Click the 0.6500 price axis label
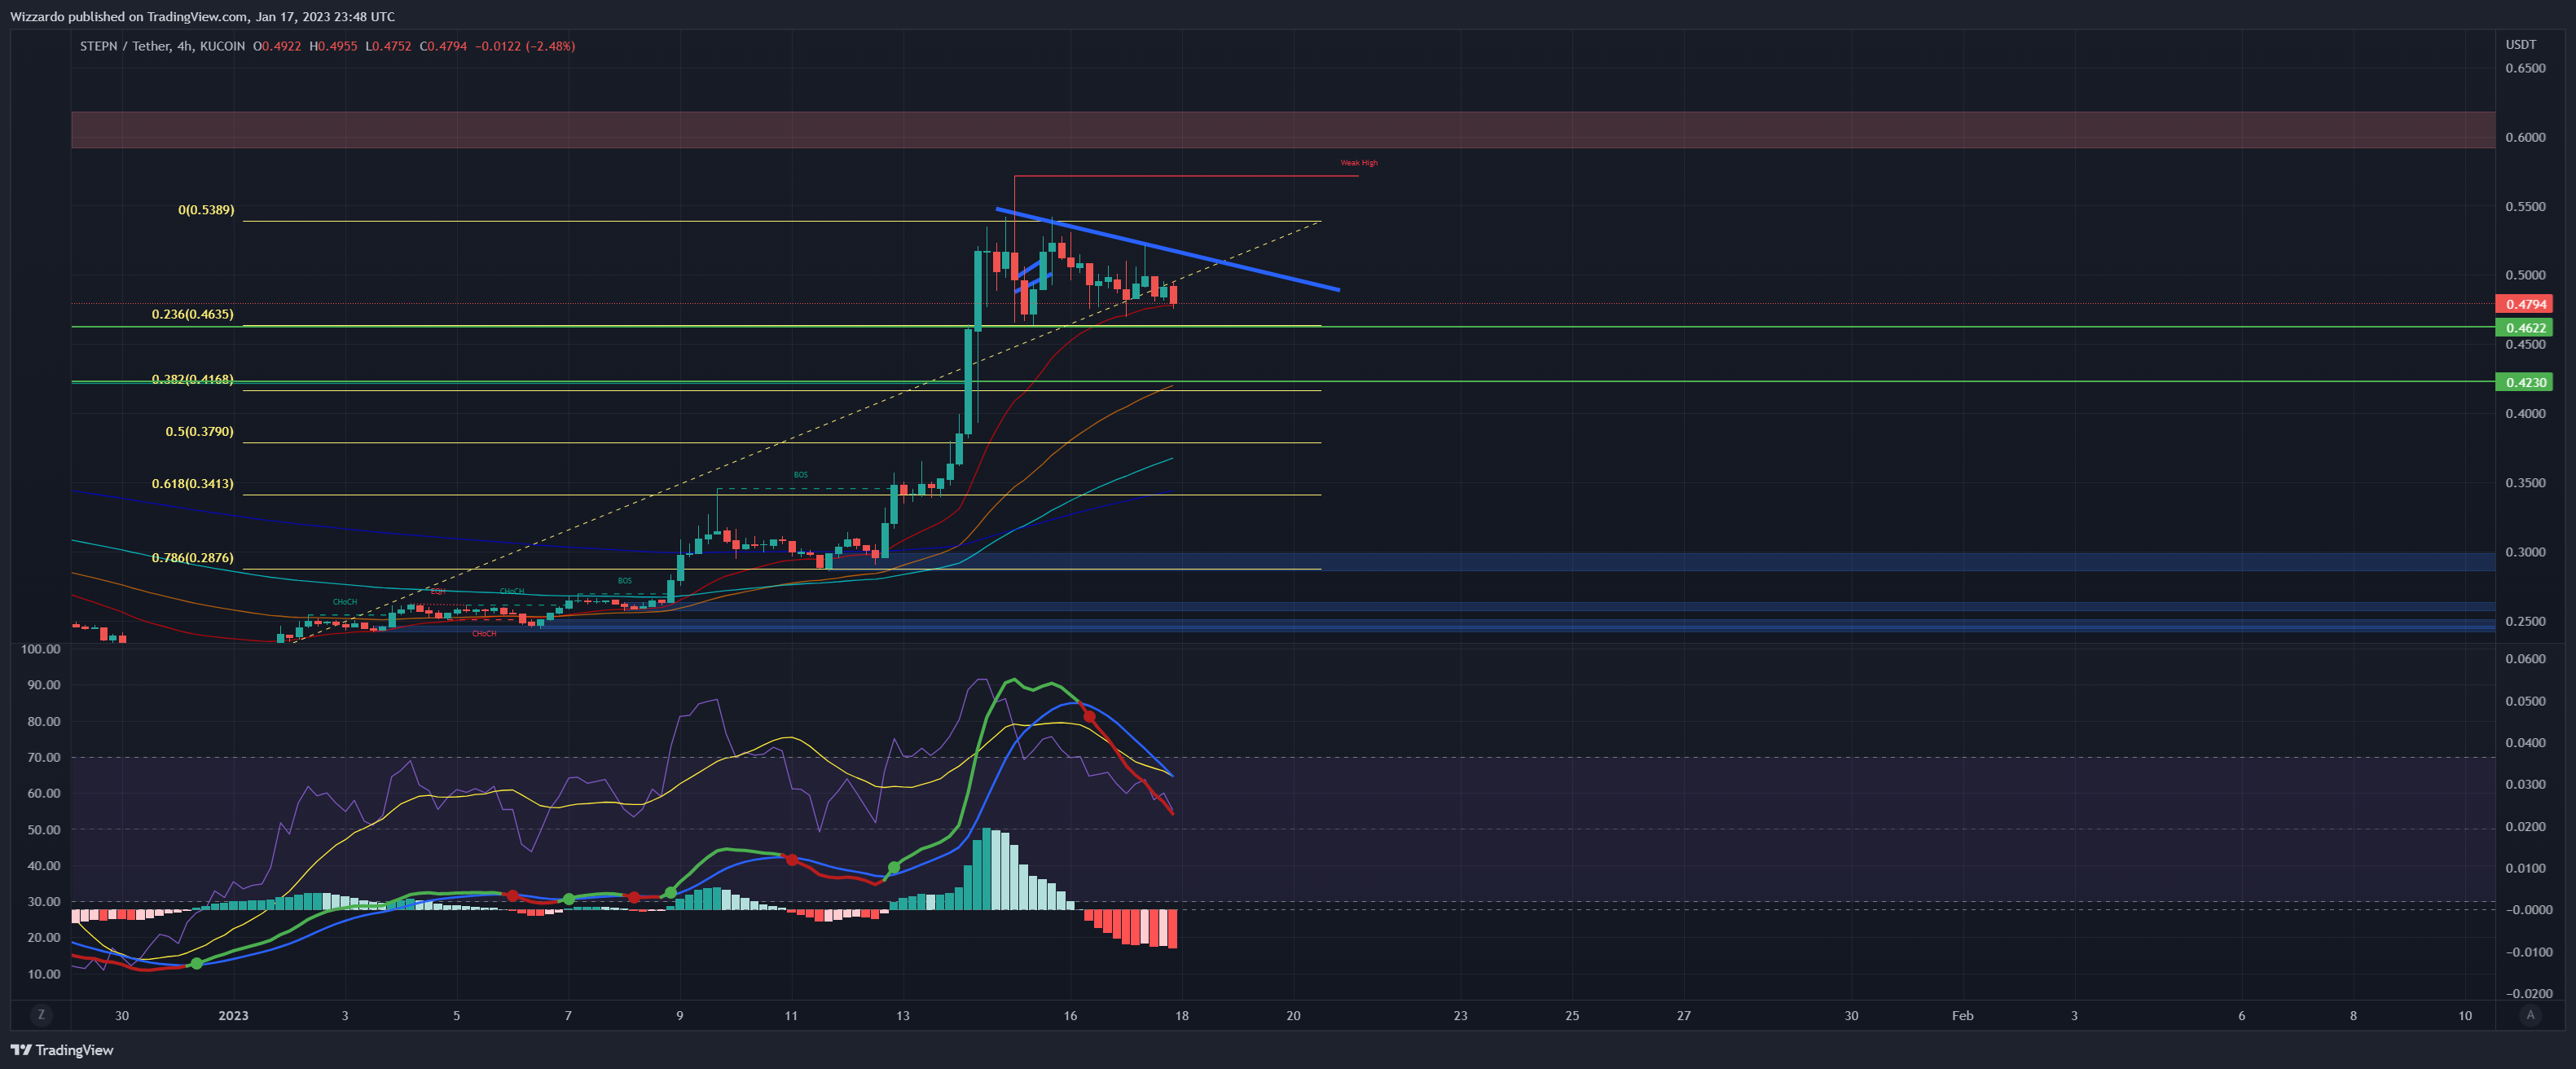The image size is (2576, 1069). tap(2525, 68)
